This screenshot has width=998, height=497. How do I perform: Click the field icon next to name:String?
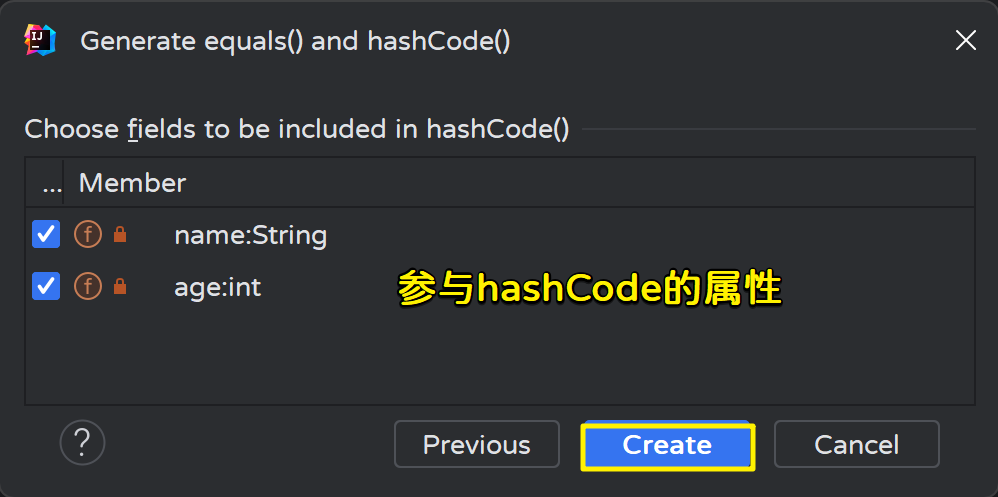click(88, 235)
